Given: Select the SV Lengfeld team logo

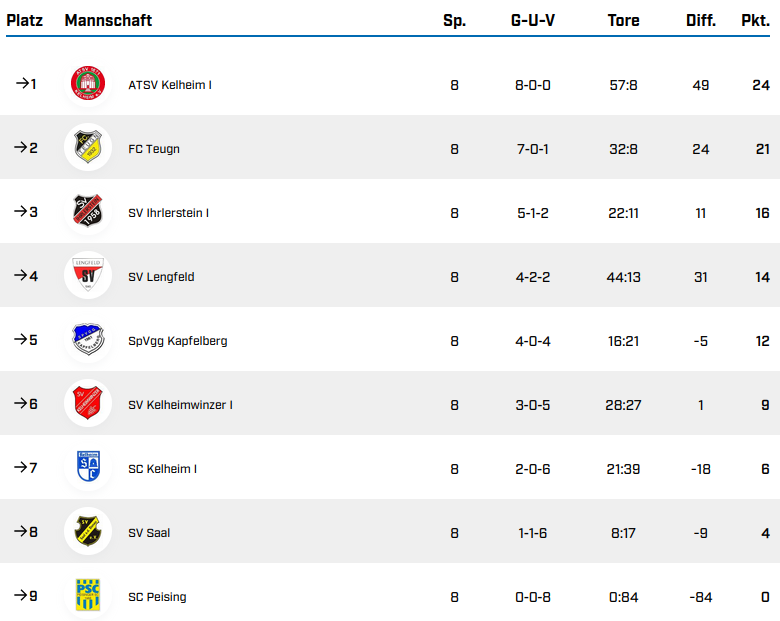Looking at the screenshot, I should [x=88, y=276].
